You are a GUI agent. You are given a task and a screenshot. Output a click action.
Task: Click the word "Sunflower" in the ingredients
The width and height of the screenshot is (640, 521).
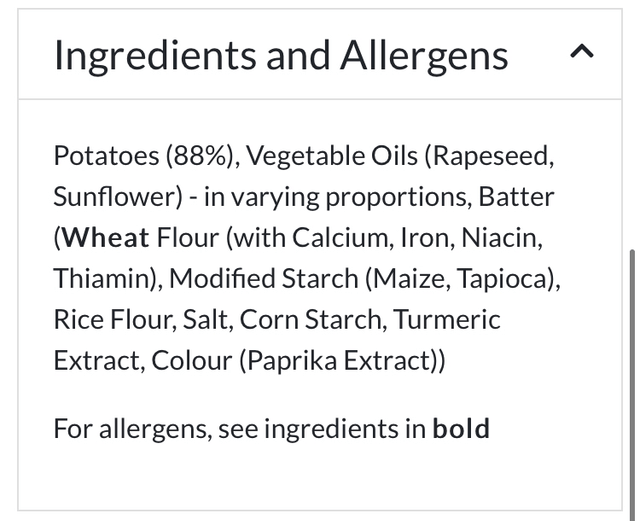coord(113,197)
